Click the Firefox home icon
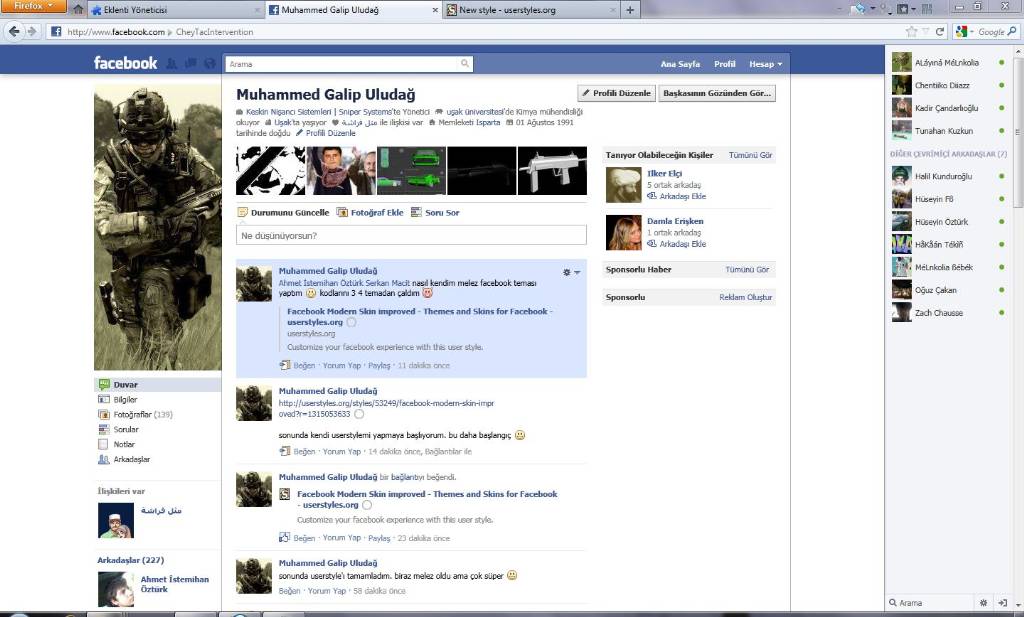The image size is (1024, 617). [78, 10]
